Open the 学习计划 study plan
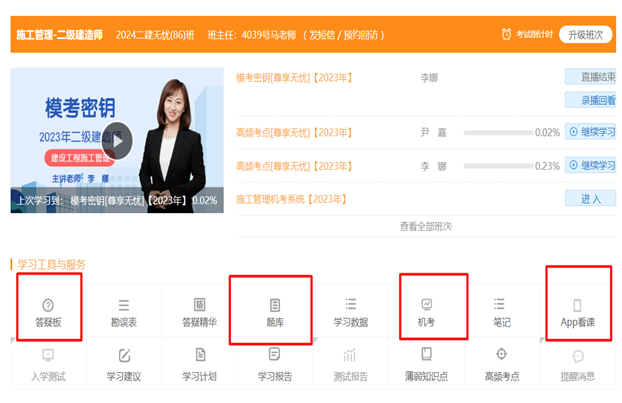 pyautogui.click(x=200, y=365)
